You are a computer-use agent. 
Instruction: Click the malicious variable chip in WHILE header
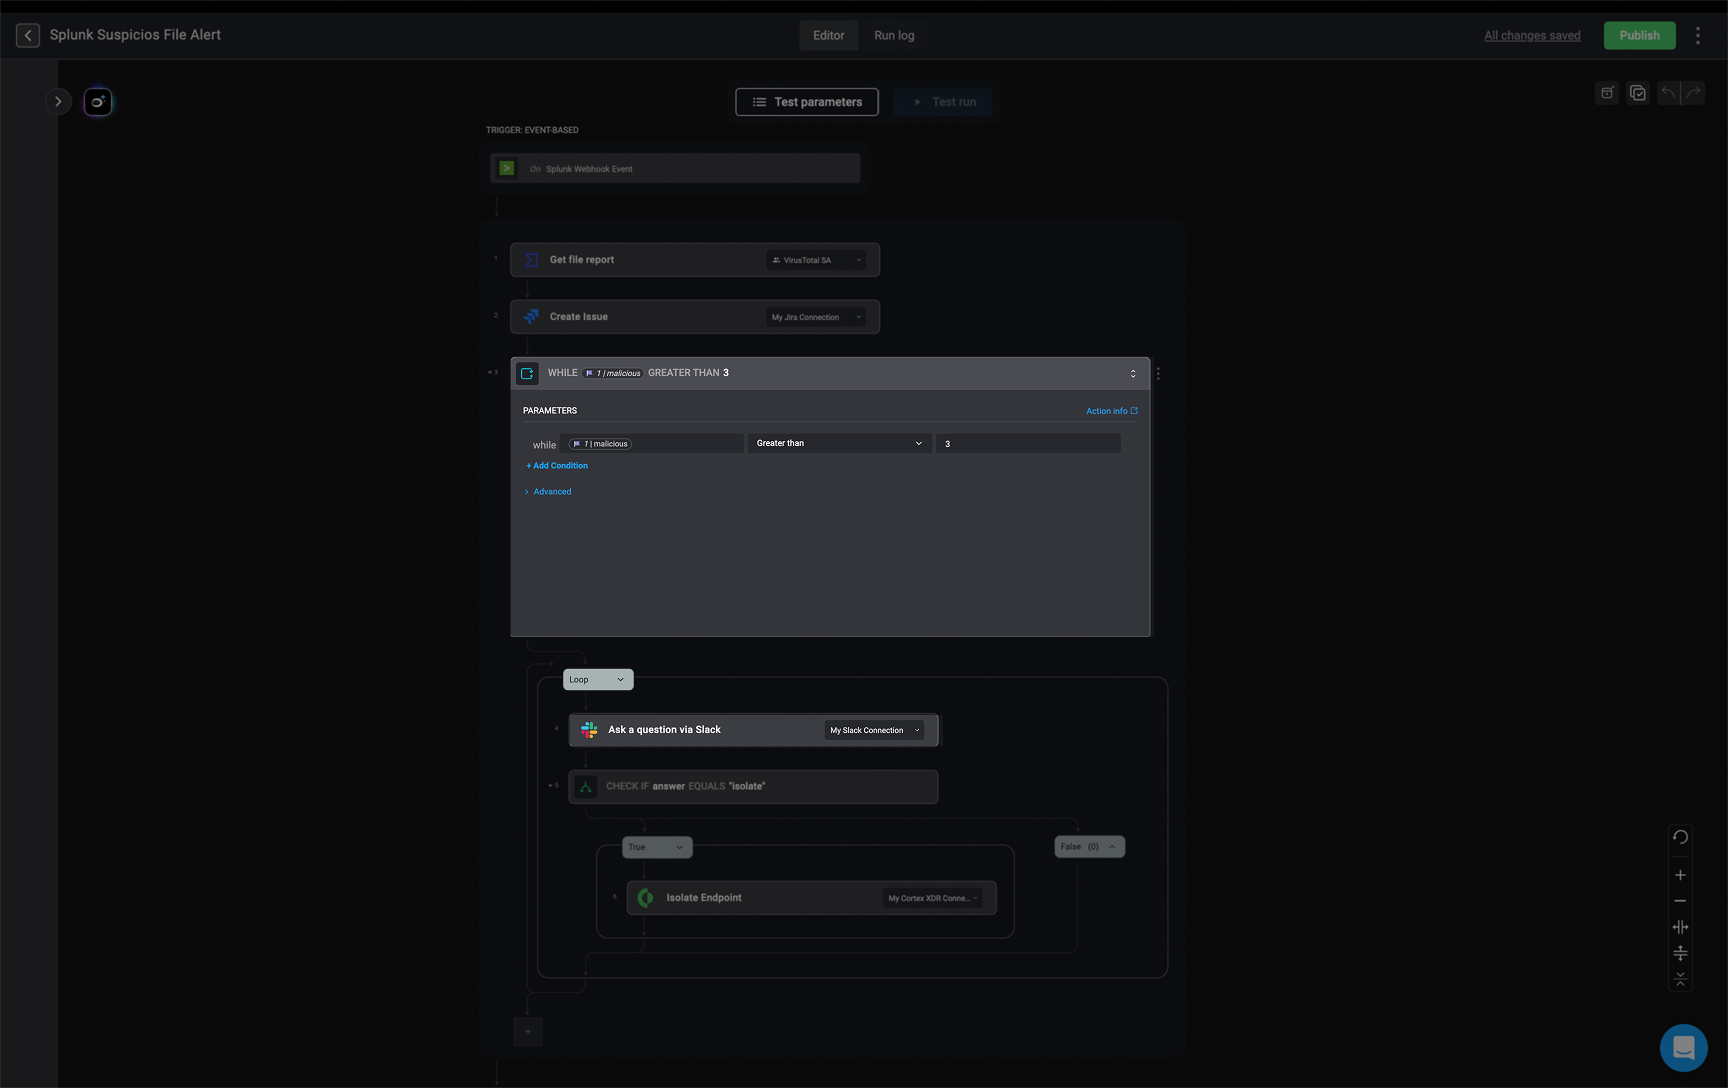(613, 373)
